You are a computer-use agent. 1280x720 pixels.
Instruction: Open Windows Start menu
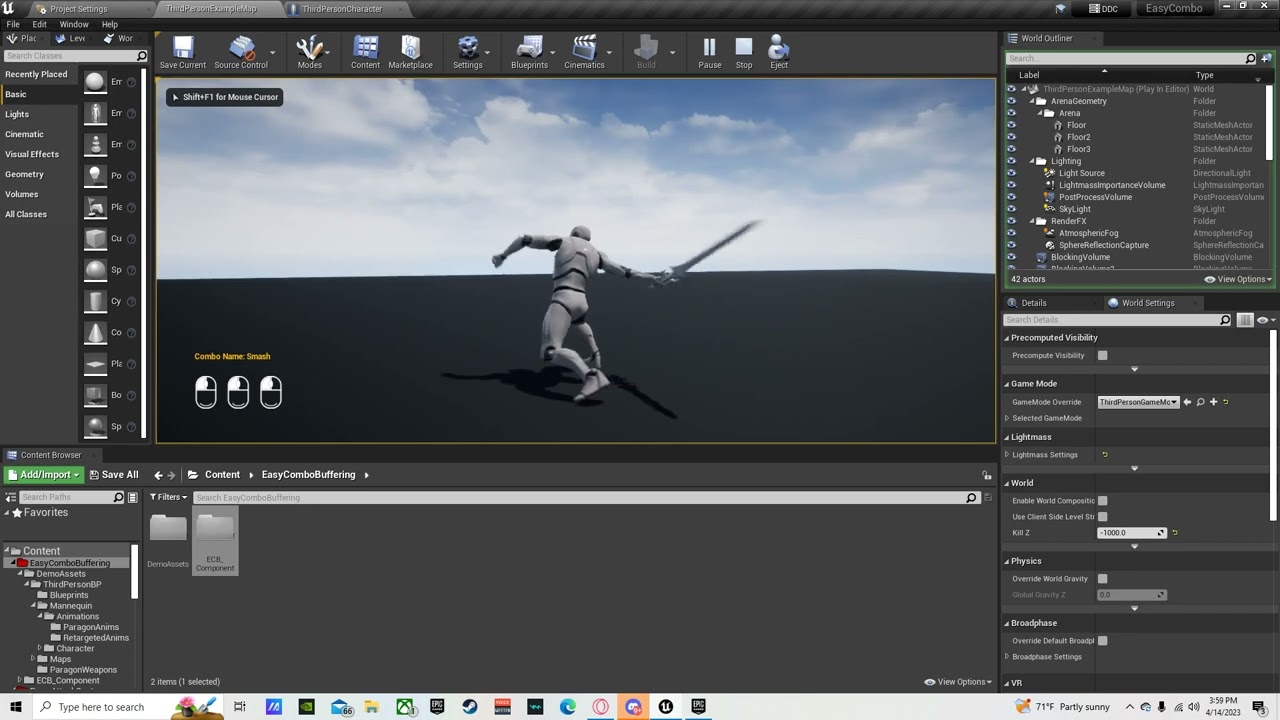coord(15,707)
